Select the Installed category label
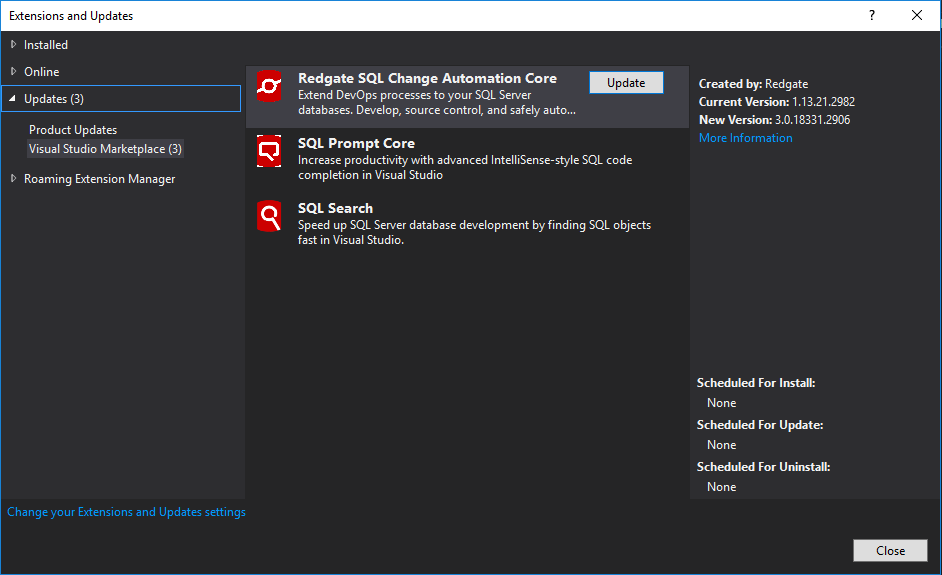The height and width of the screenshot is (575, 942). tap(46, 45)
